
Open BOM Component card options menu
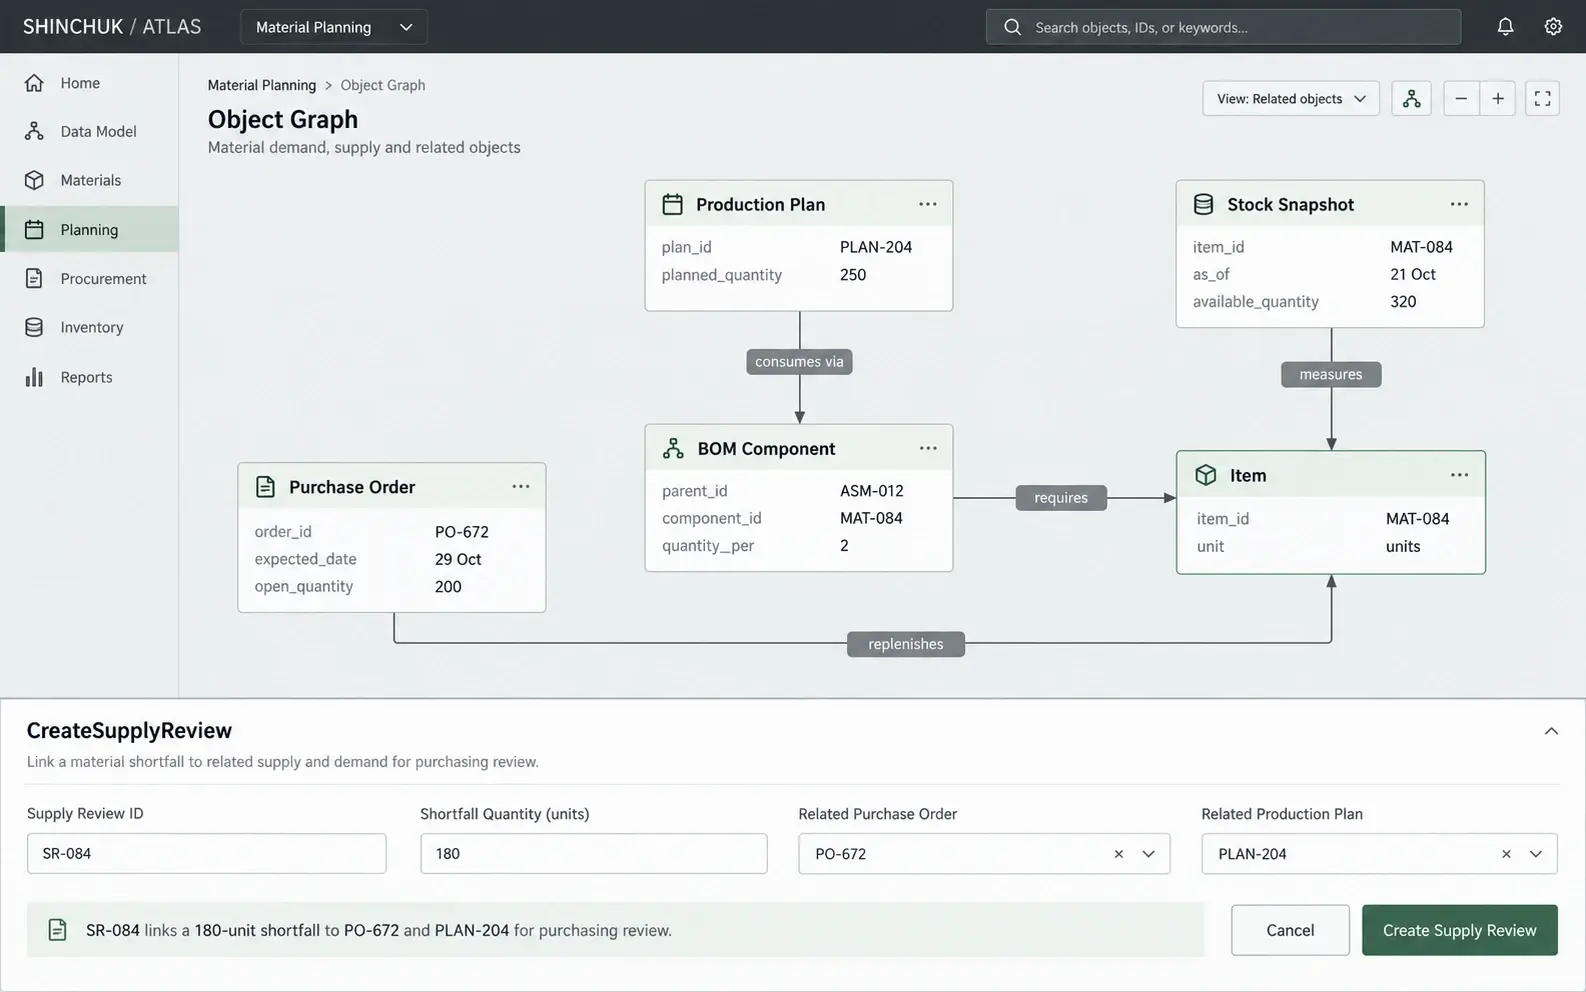928,448
